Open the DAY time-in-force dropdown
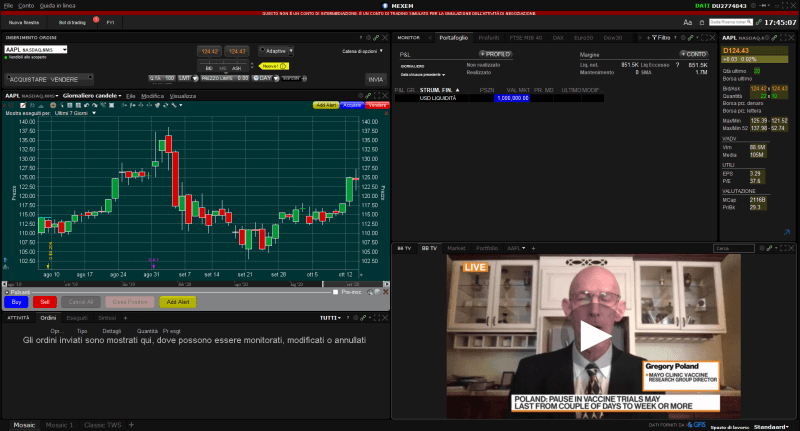The image size is (800, 431). pos(276,79)
